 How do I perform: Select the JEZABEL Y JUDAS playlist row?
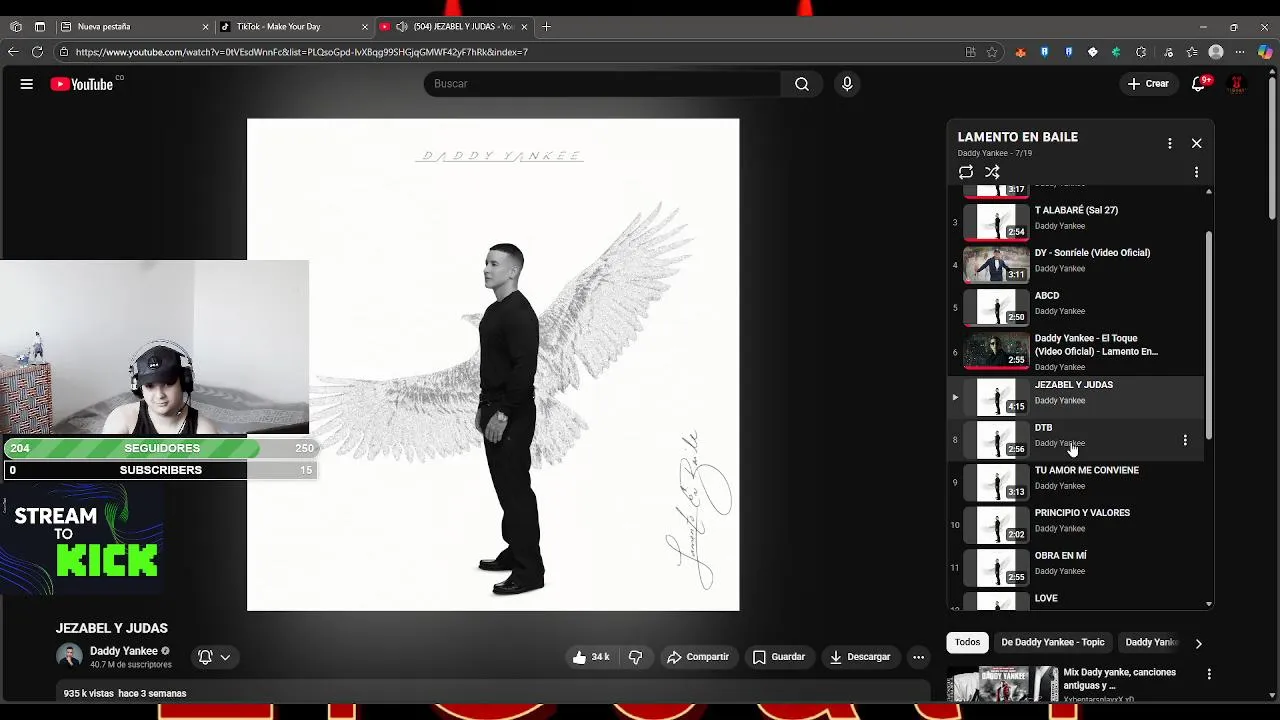pos(1076,397)
